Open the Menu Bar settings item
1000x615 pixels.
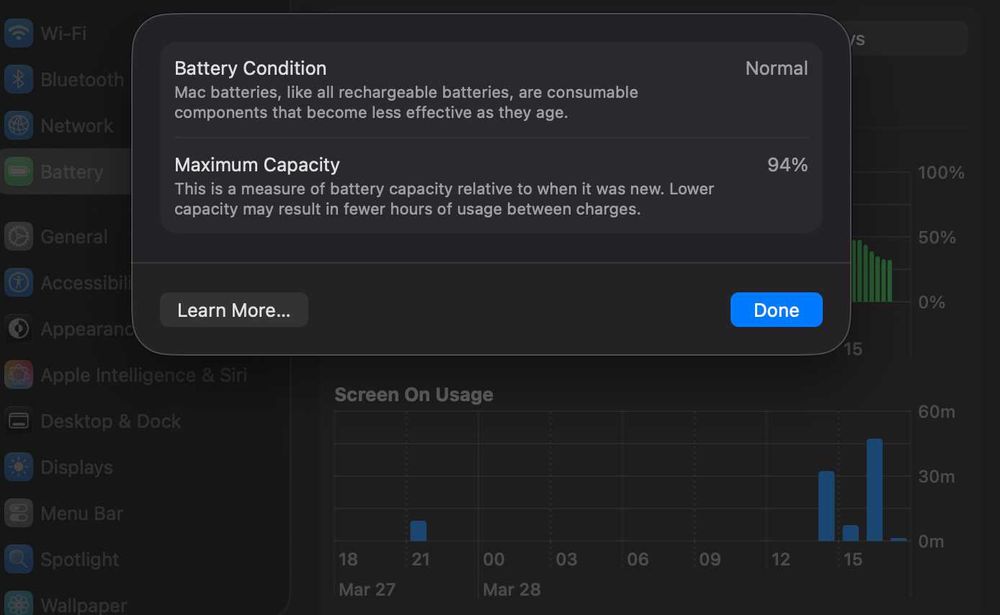(80, 513)
